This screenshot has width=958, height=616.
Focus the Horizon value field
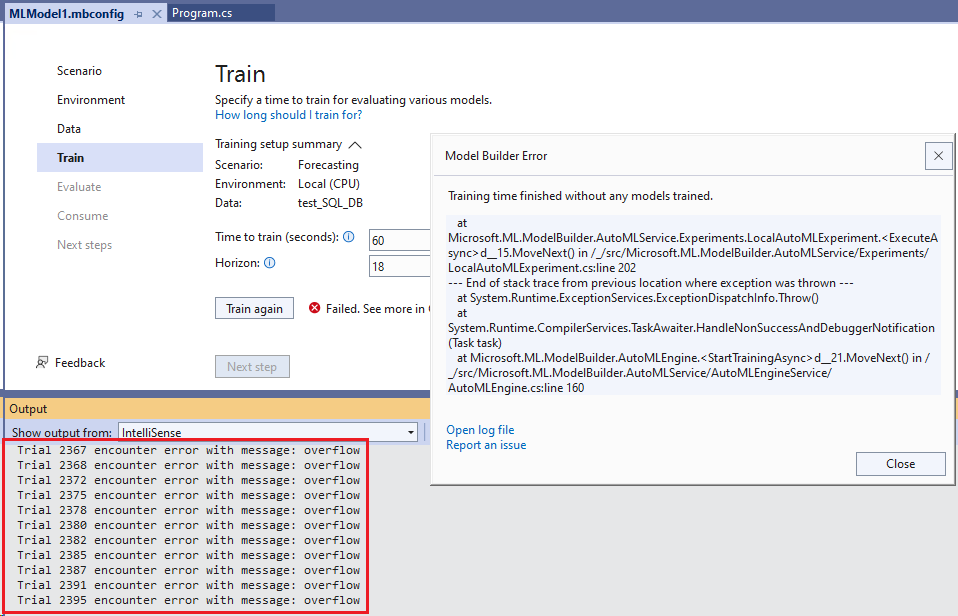coord(400,266)
